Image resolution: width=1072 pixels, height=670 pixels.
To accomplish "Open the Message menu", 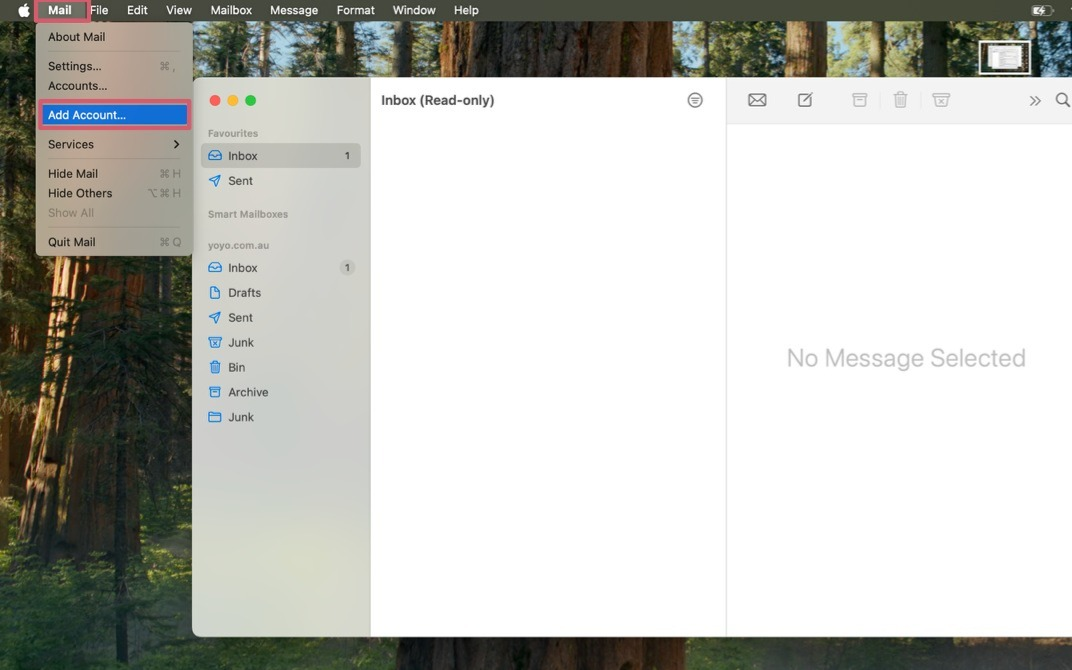I will point(294,10).
